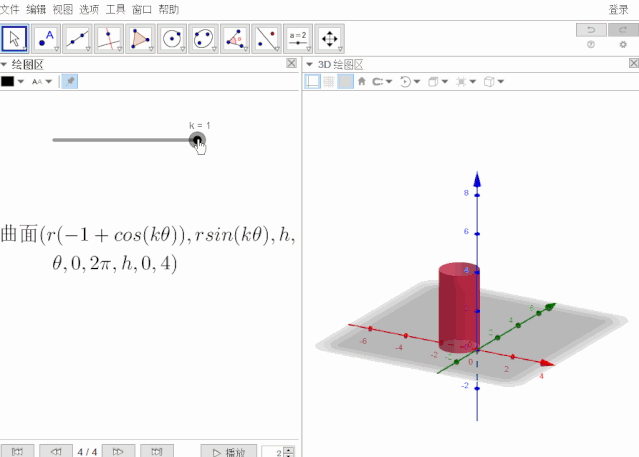Toggle the pin fix-object button
639x457 pixels.
tap(70, 81)
